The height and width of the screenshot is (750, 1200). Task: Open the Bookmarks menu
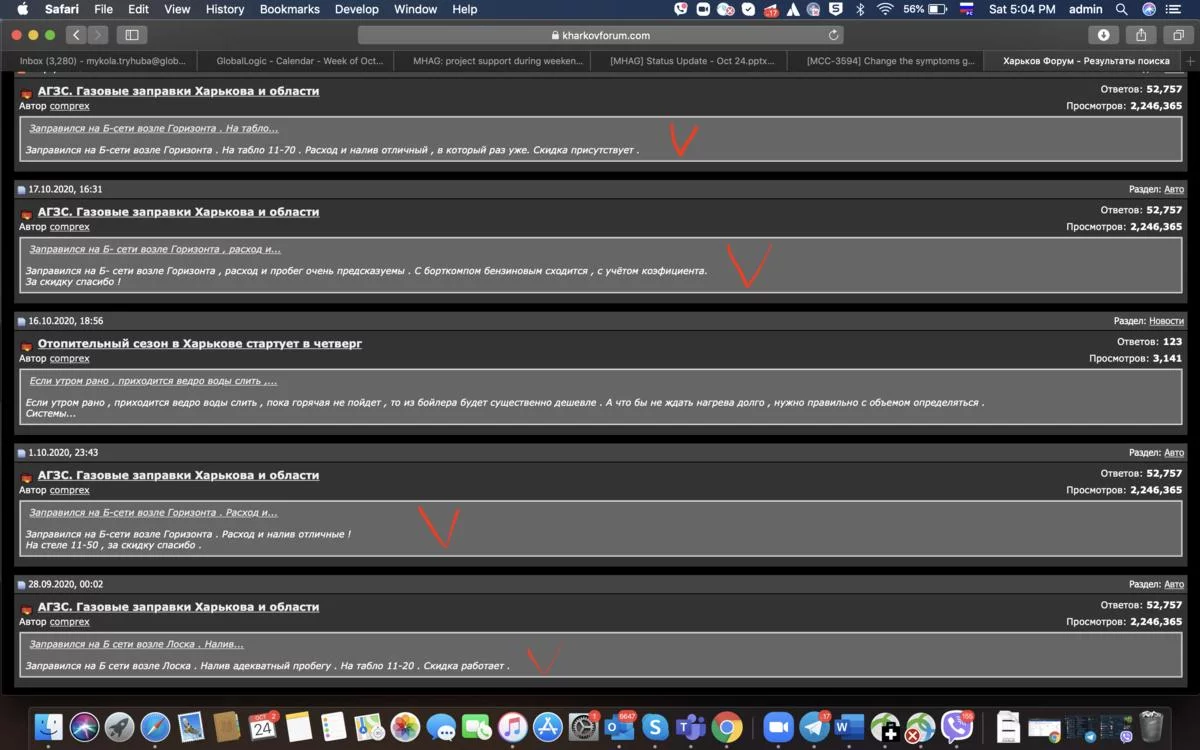click(289, 9)
